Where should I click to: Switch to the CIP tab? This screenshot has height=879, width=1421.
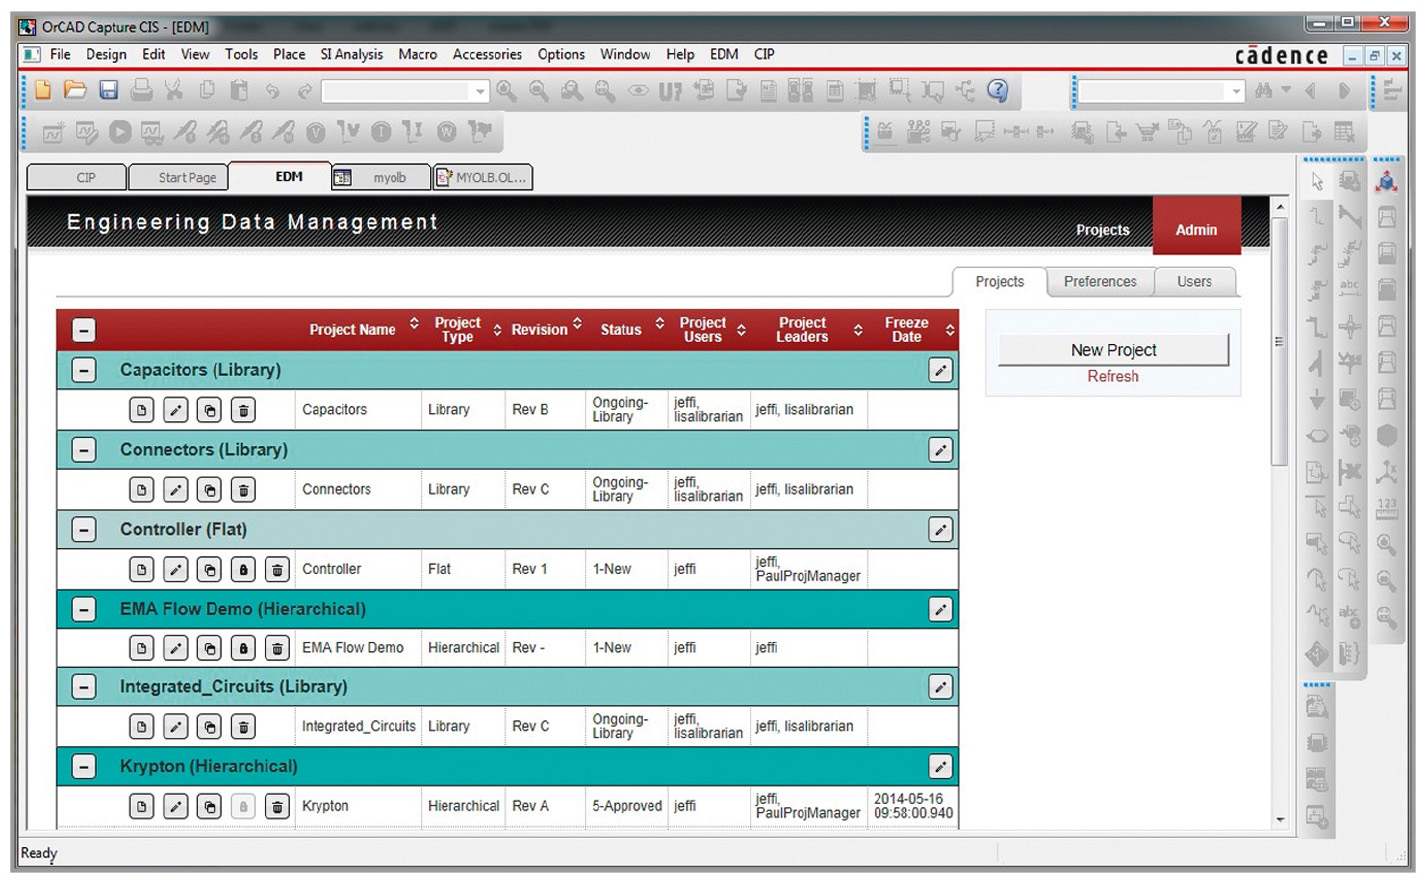click(77, 178)
